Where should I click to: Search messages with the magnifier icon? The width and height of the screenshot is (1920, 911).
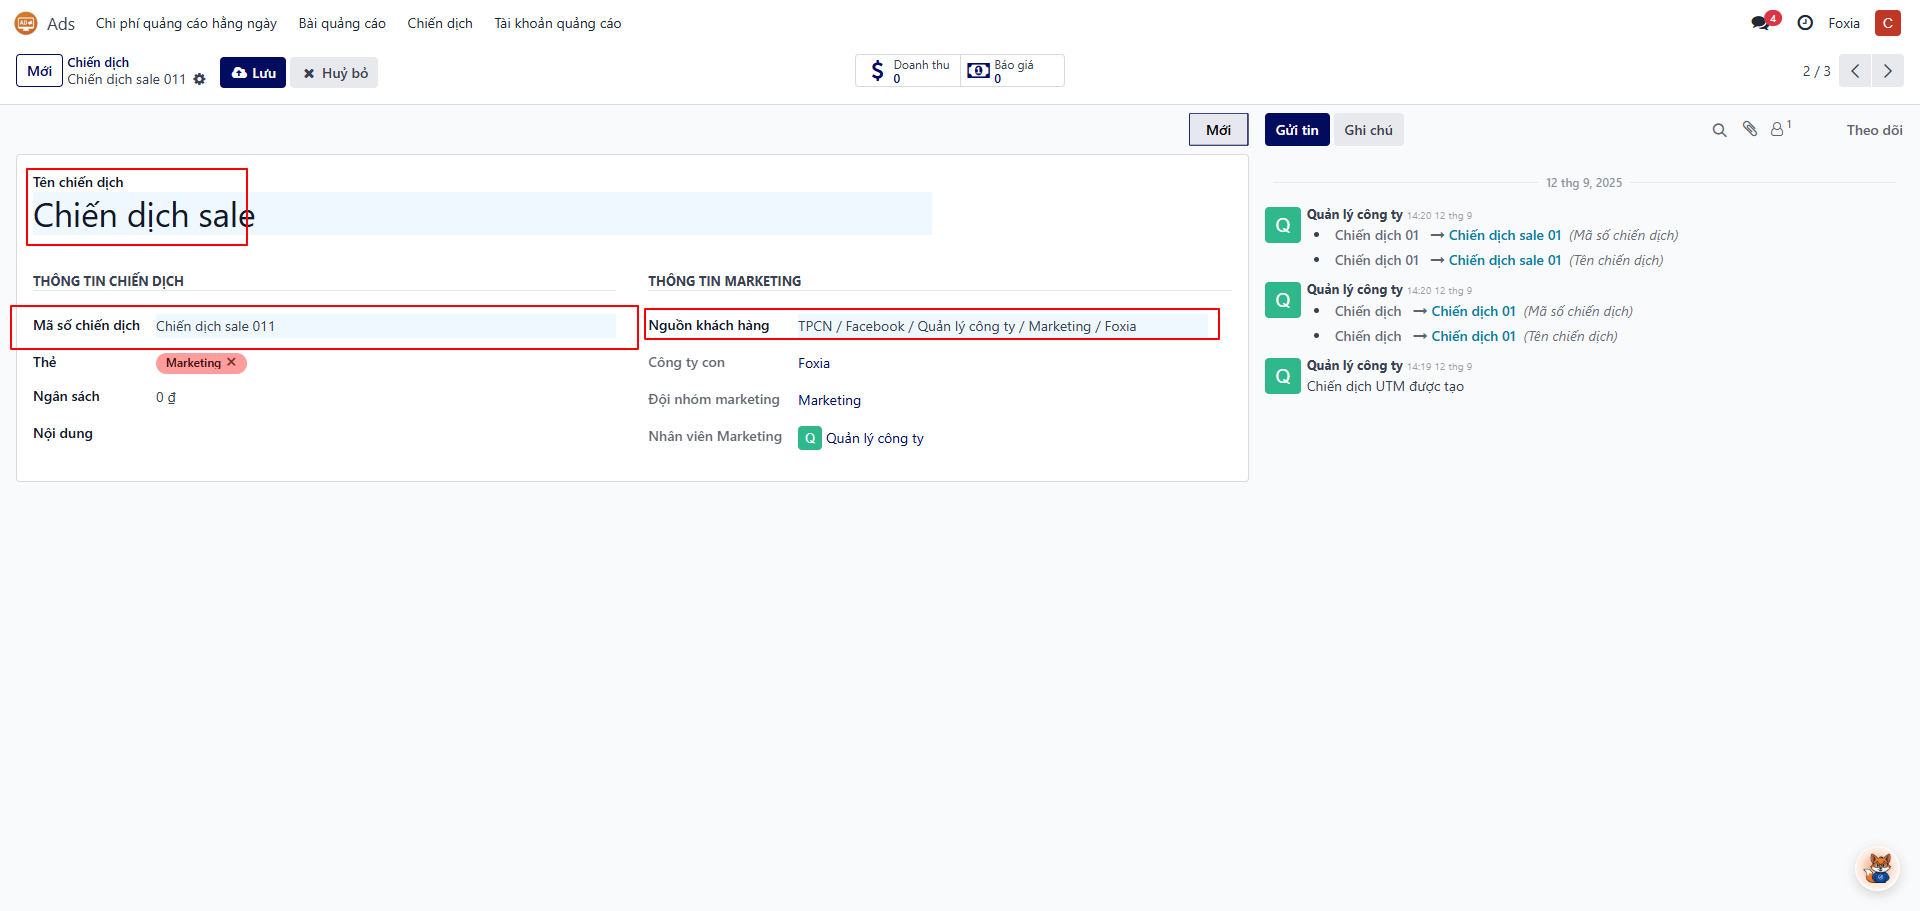point(1719,130)
